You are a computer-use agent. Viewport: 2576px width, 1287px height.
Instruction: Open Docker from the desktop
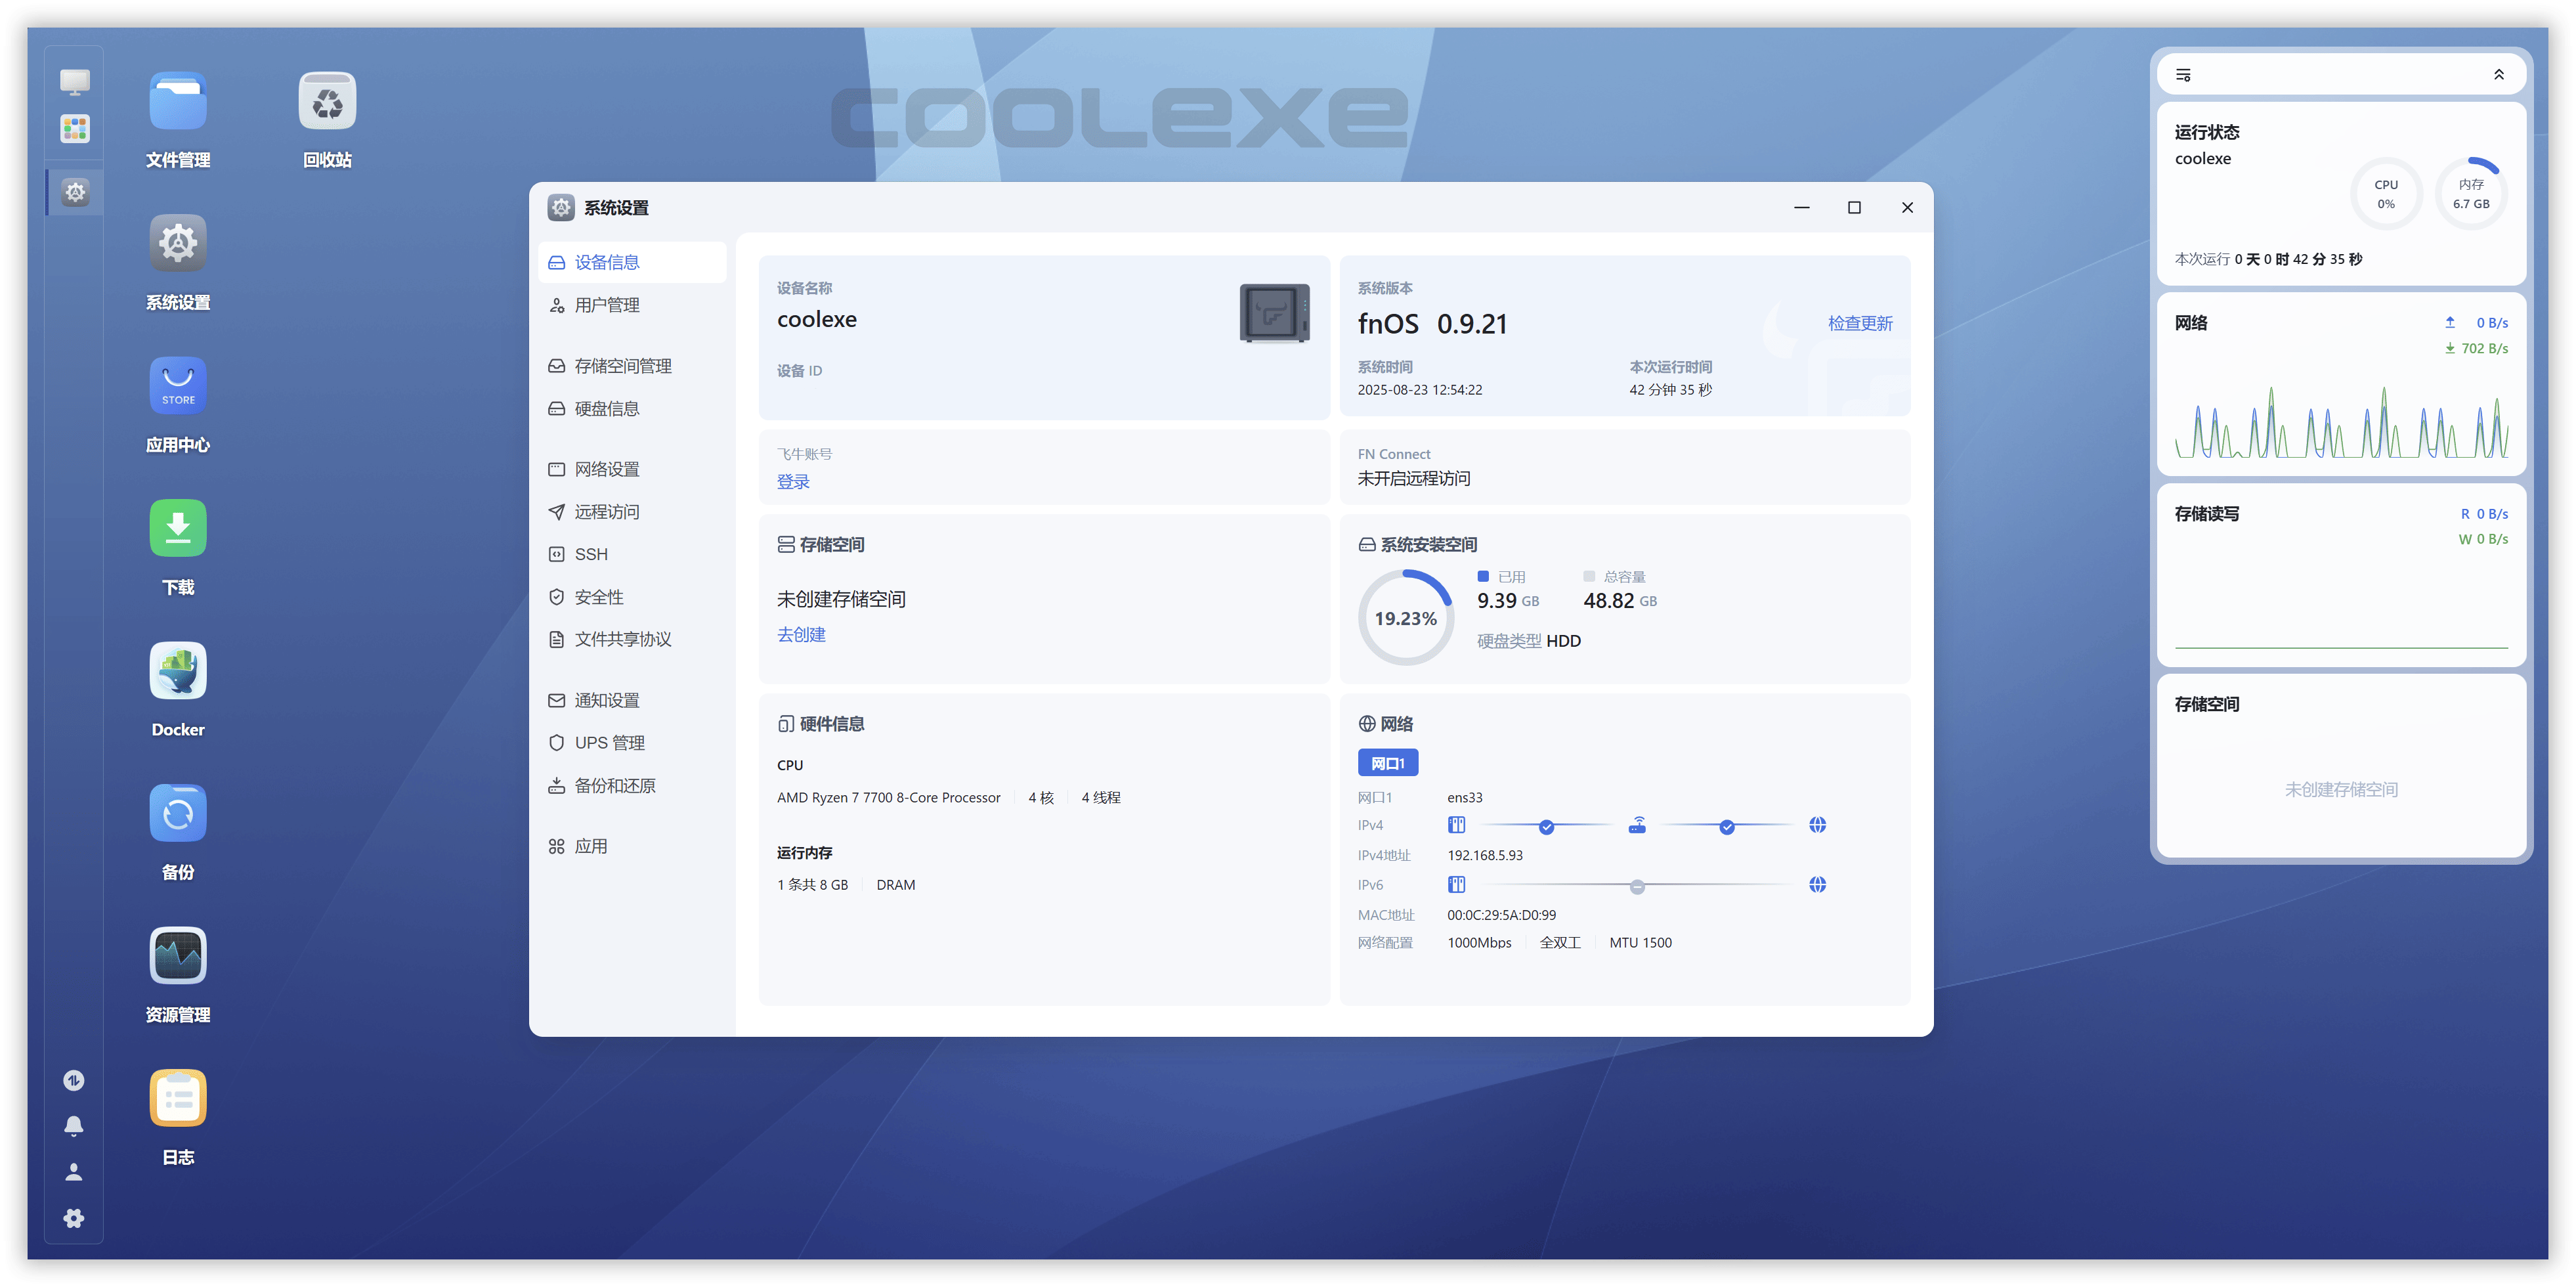point(177,670)
